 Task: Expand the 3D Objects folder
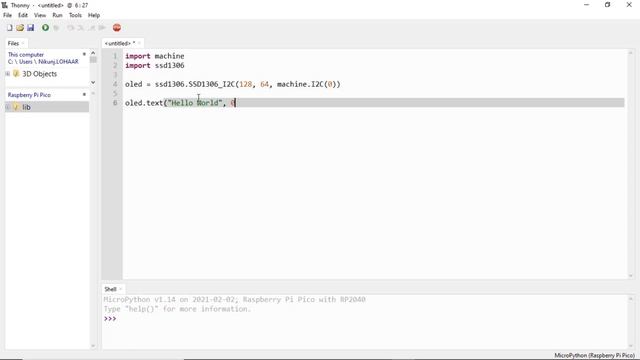click(x=8, y=73)
